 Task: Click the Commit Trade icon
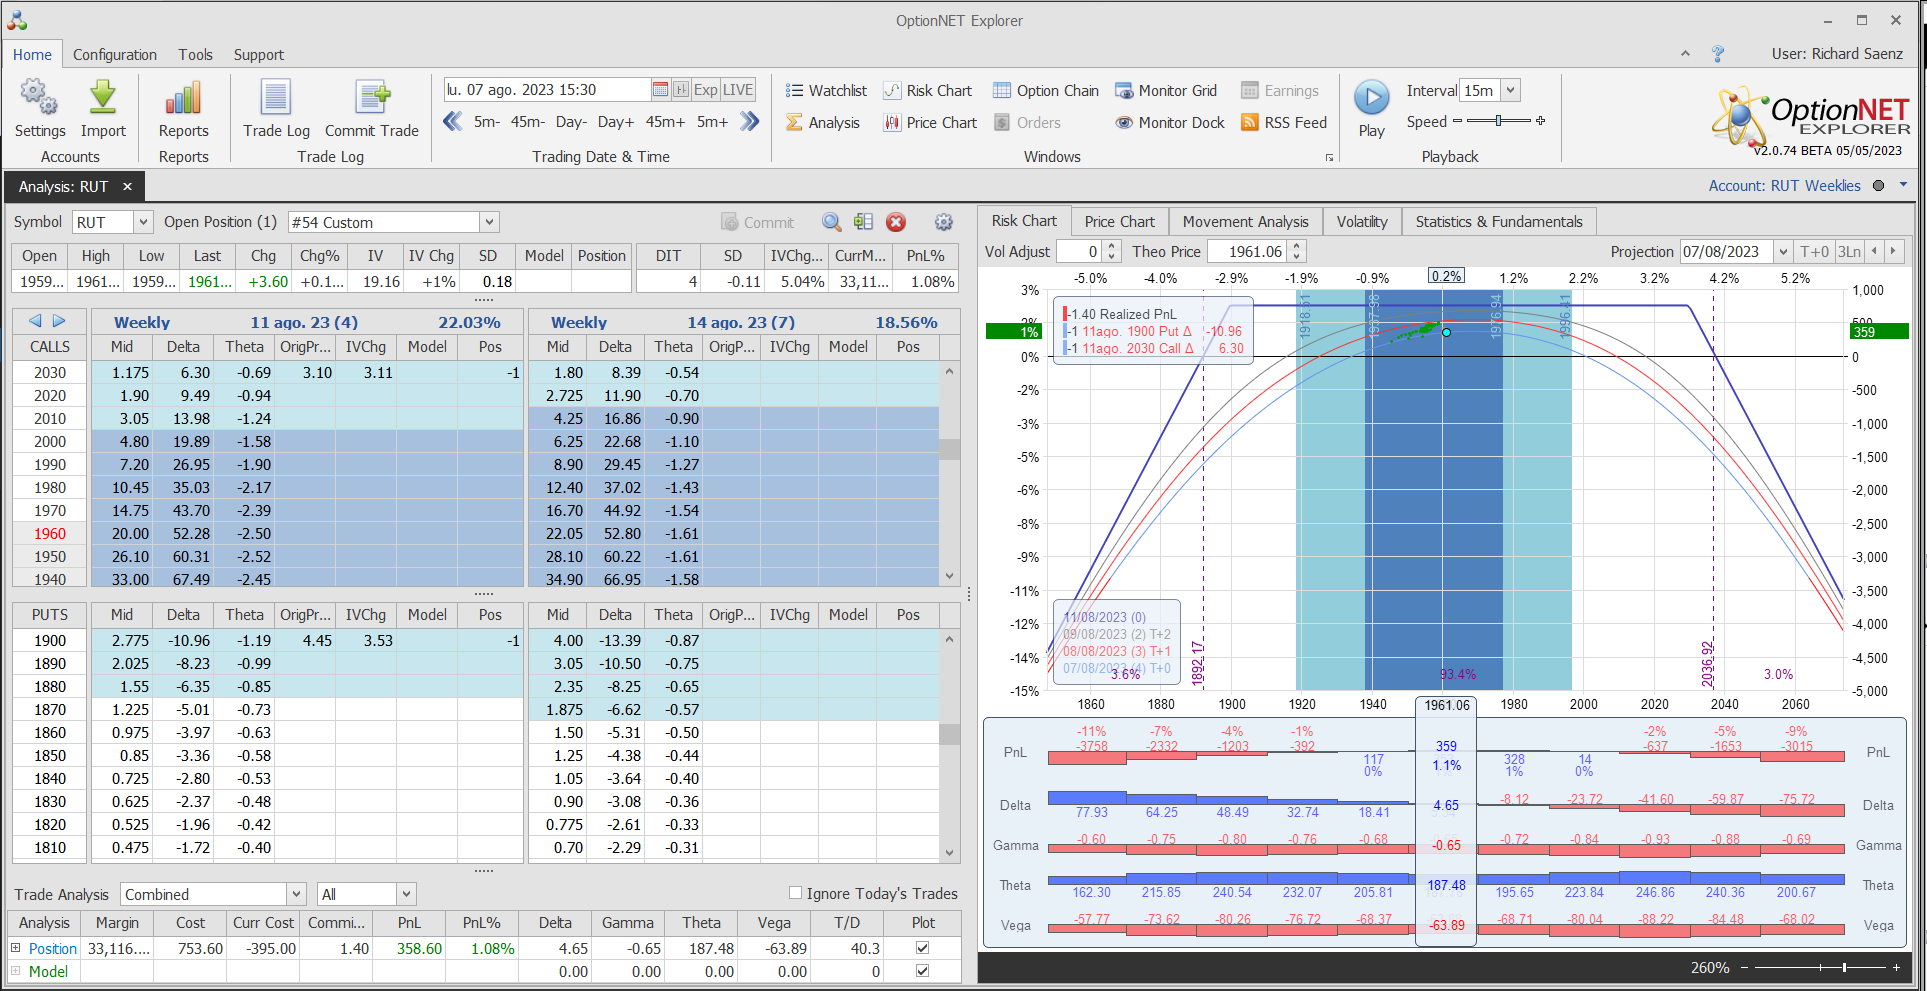(x=371, y=98)
